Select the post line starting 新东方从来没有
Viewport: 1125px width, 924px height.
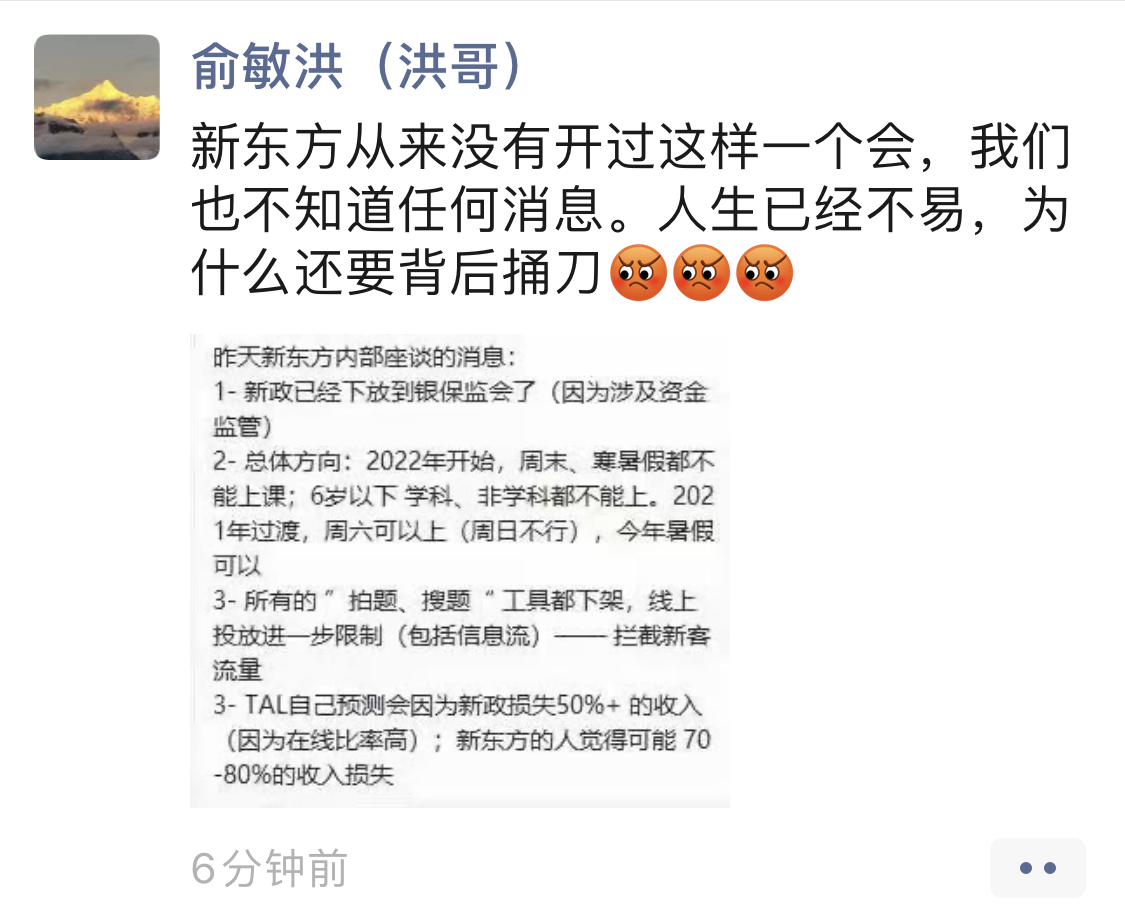tap(631, 147)
